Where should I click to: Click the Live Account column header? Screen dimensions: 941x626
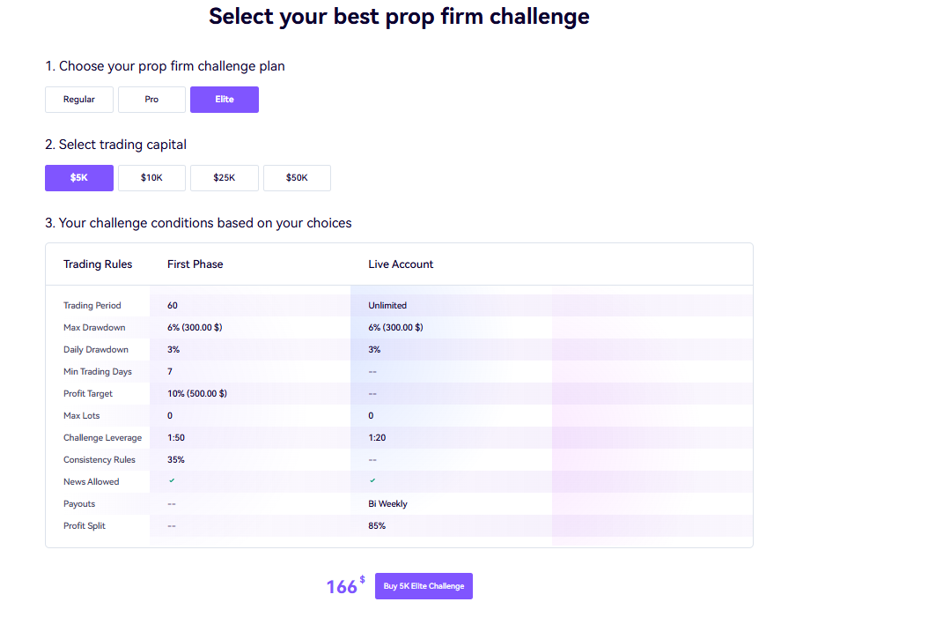coord(401,264)
